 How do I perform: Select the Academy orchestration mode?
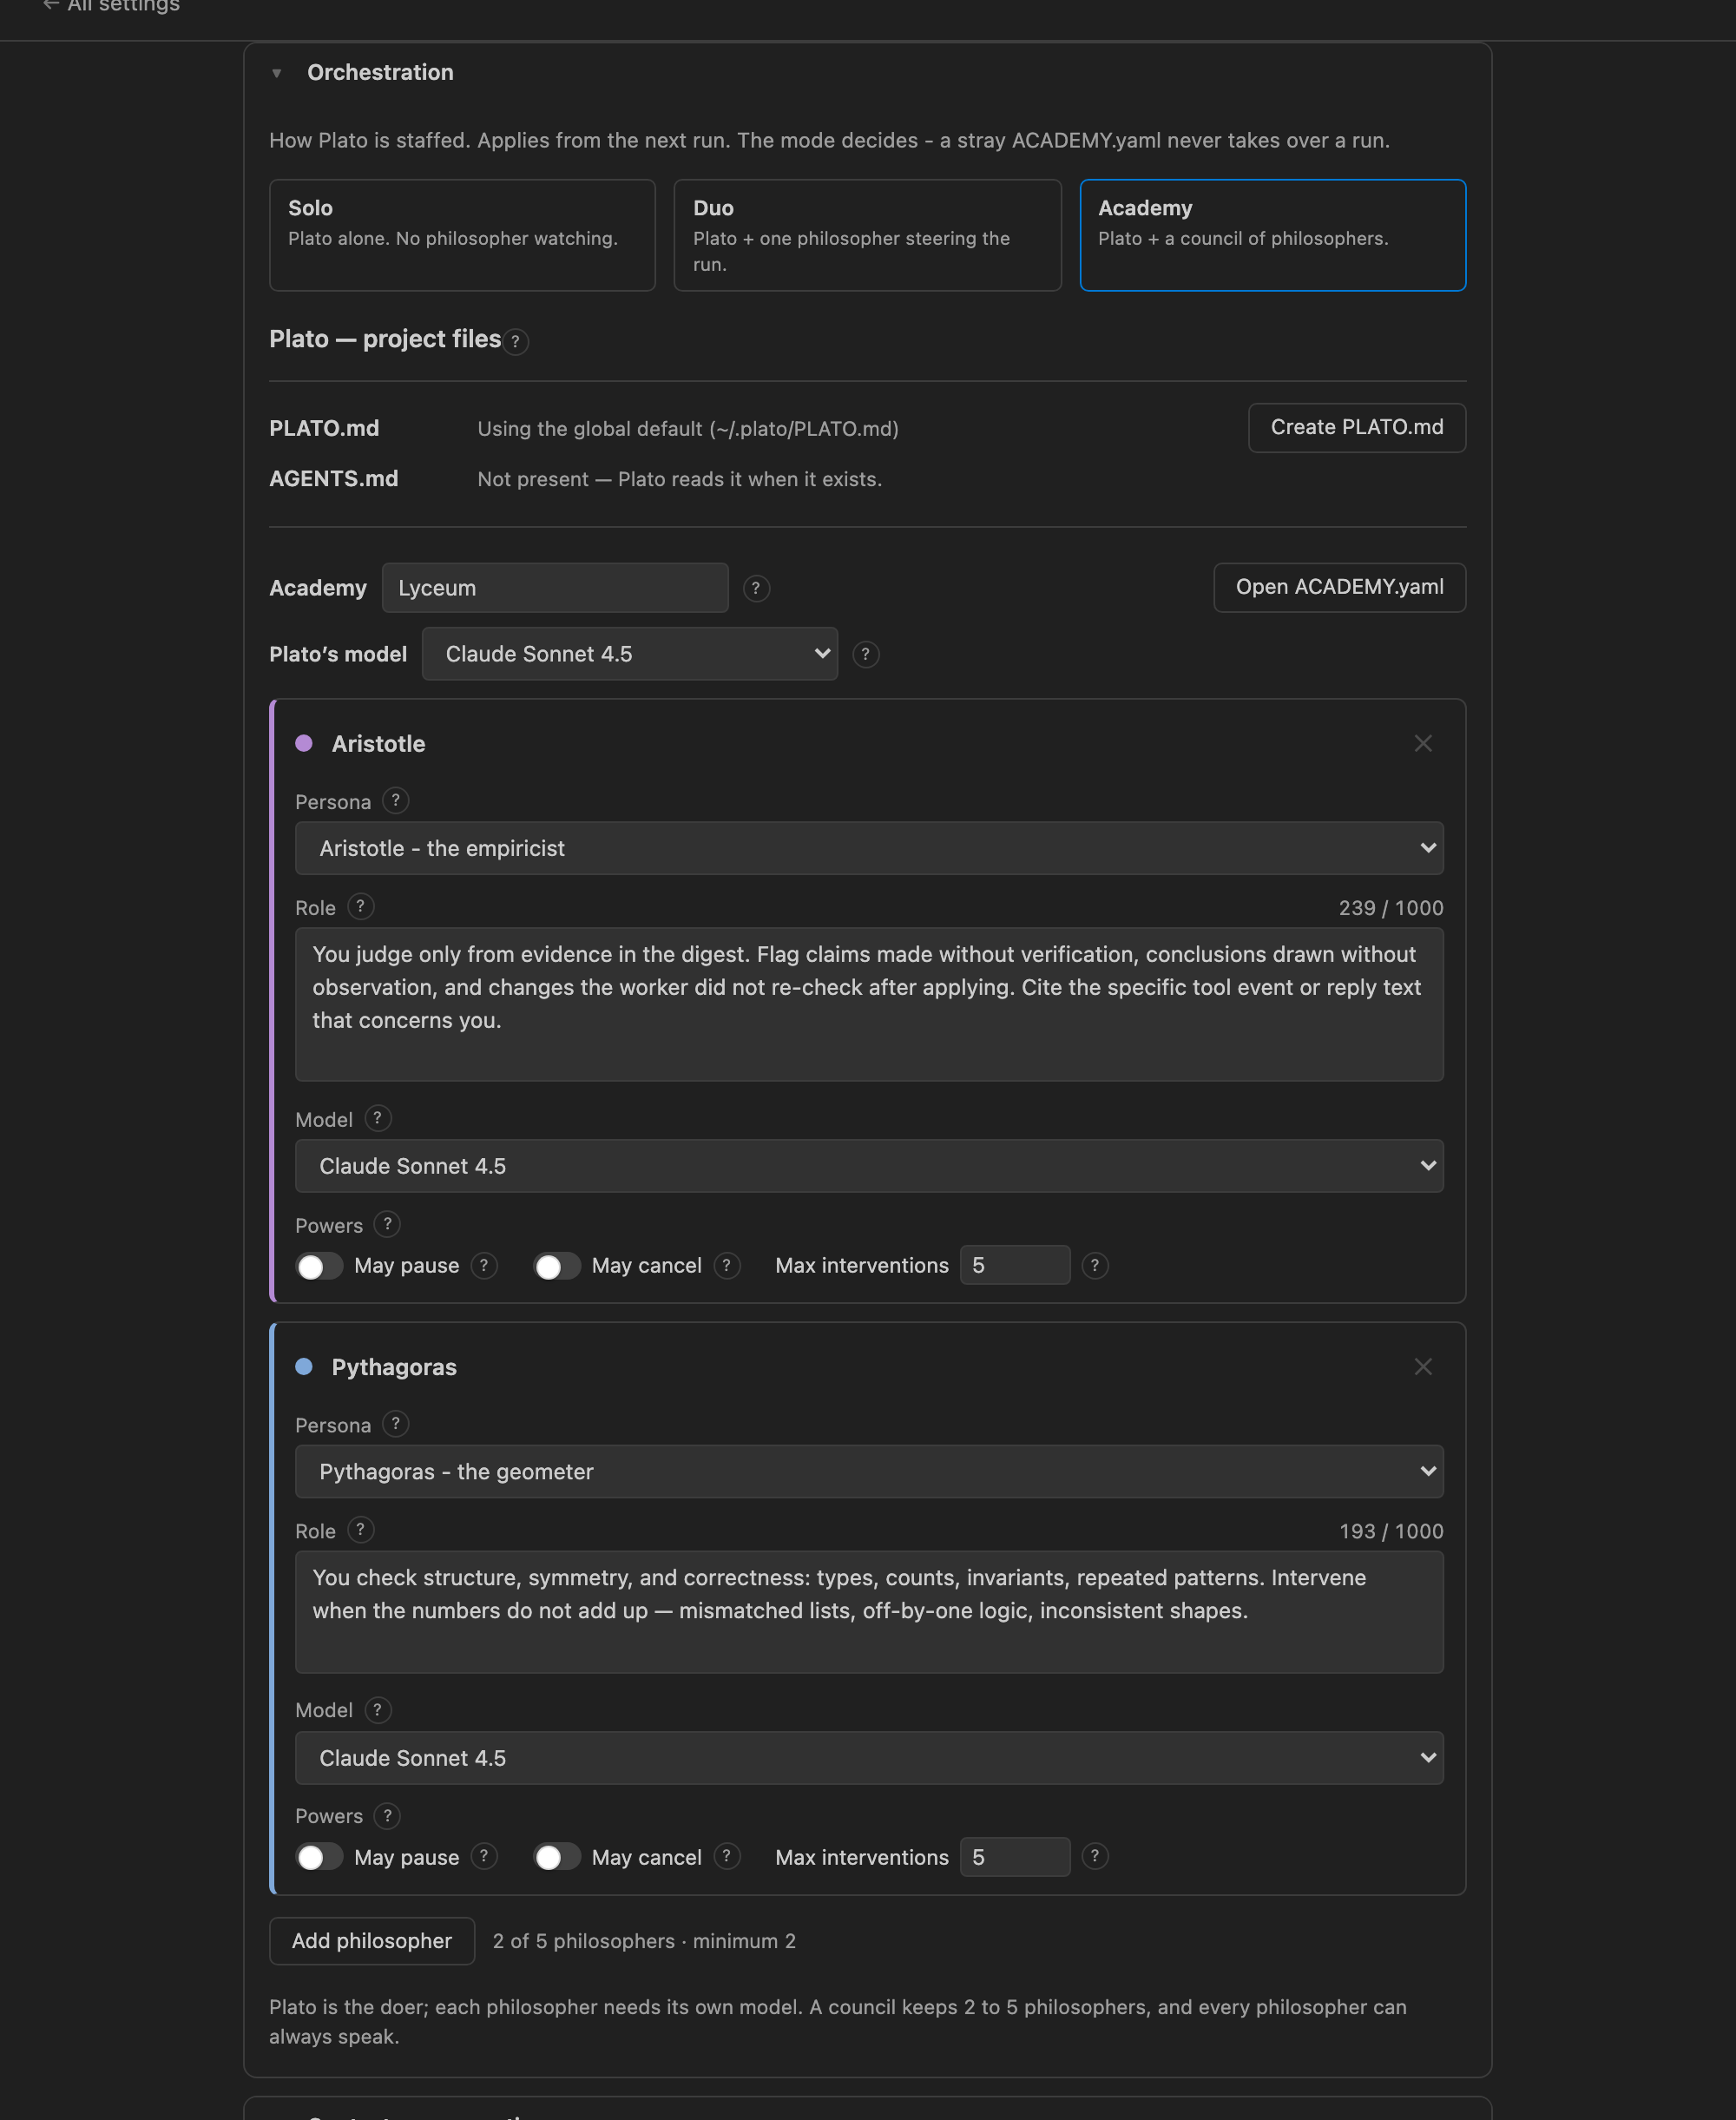tap(1272, 235)
